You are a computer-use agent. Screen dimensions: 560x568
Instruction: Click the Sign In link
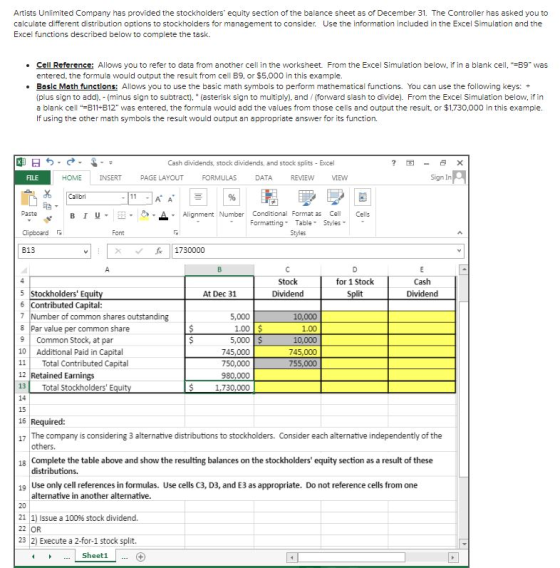(440, 177)
